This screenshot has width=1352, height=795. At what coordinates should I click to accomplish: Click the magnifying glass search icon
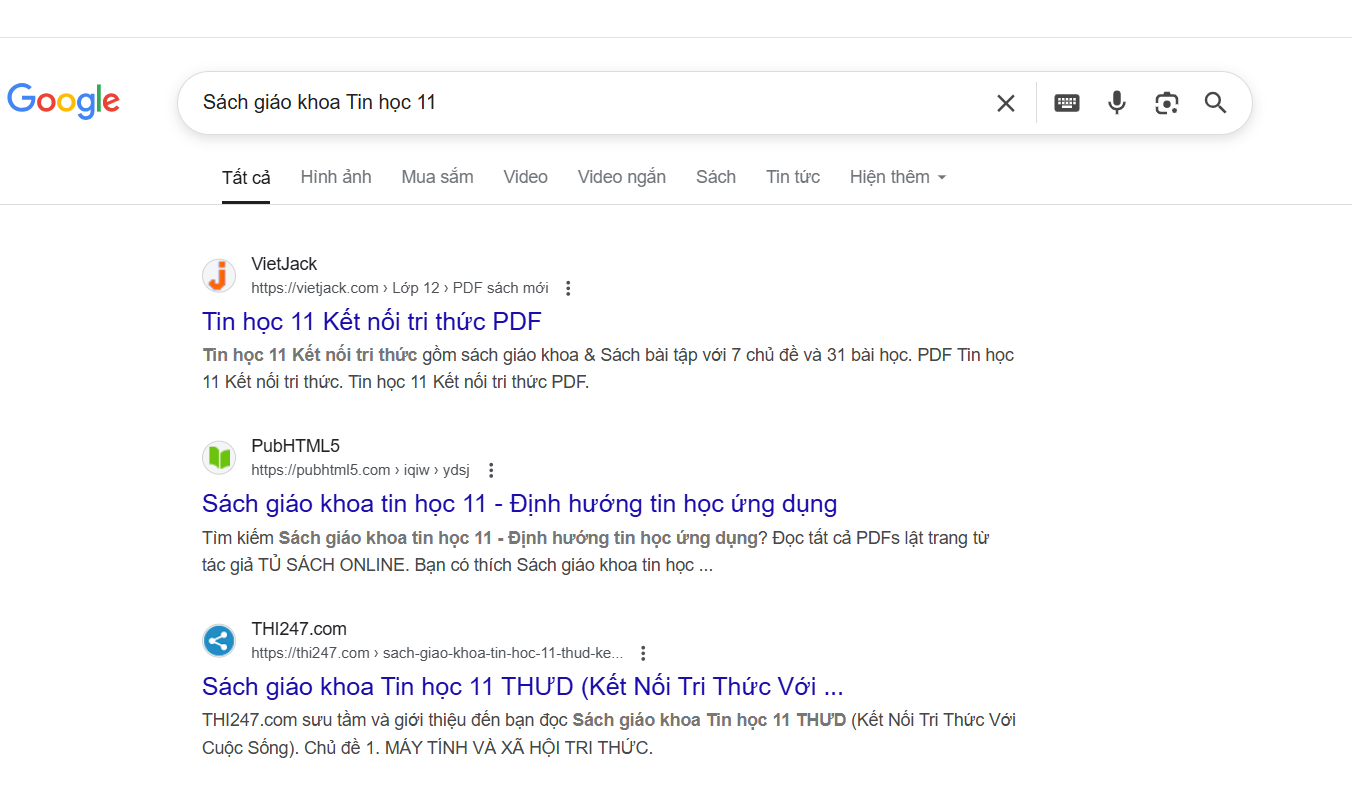[x=1215, y=103]
